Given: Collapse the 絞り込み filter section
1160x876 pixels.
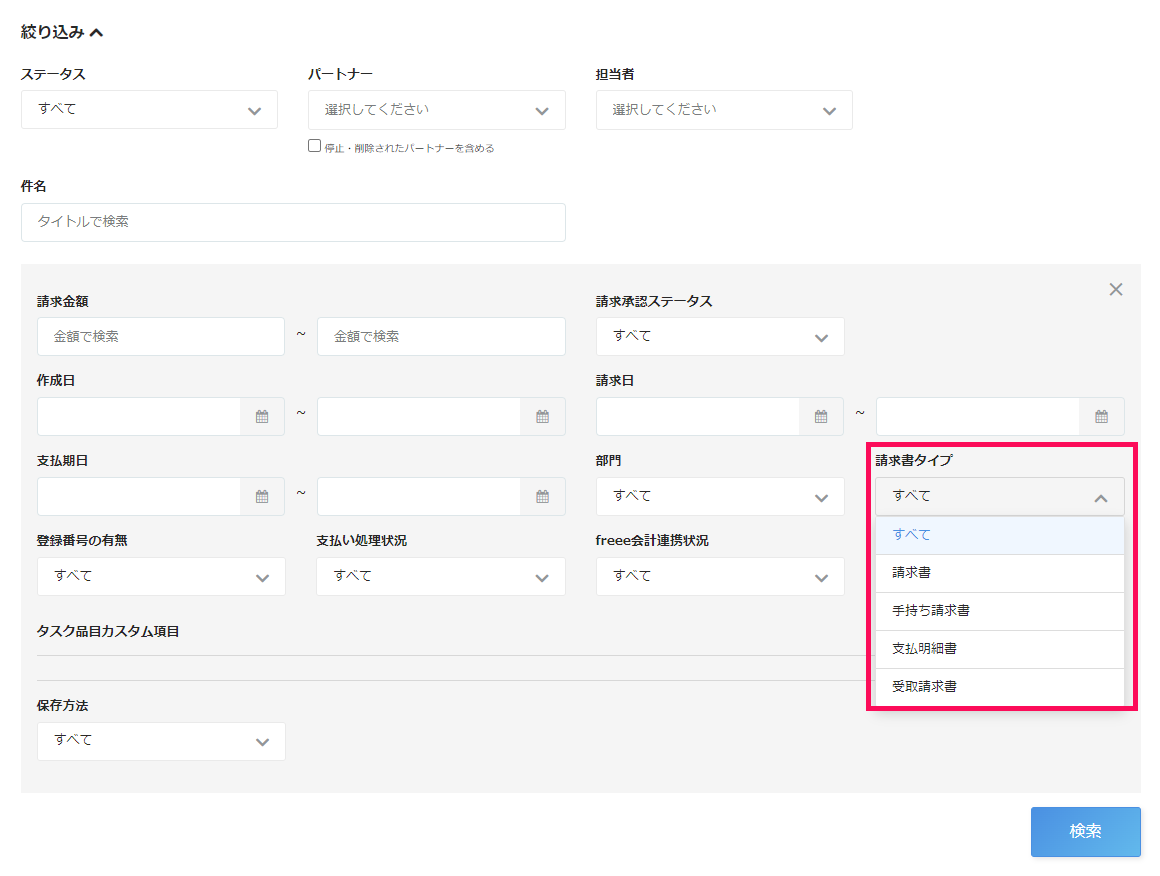Looking at the screenshot, I should (x=62, y=32).
